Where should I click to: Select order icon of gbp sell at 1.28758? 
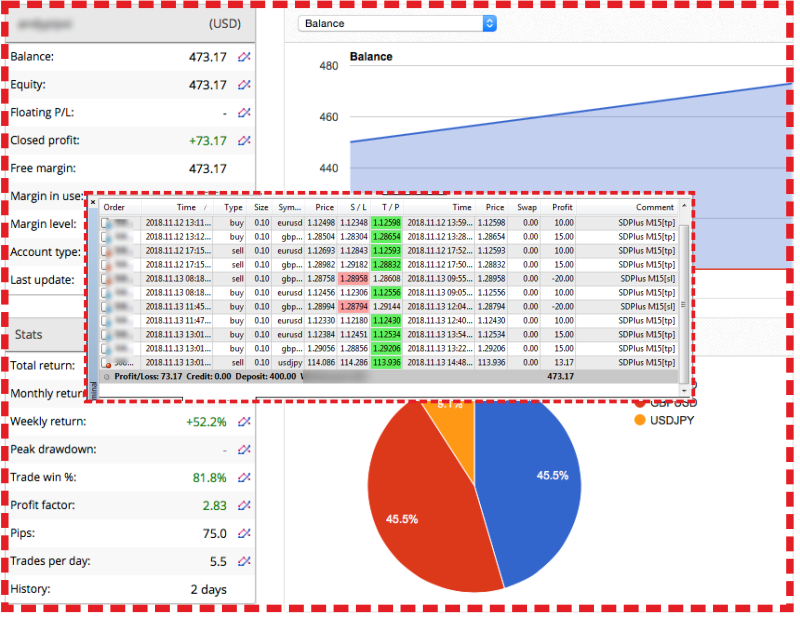tap(106, 279)
